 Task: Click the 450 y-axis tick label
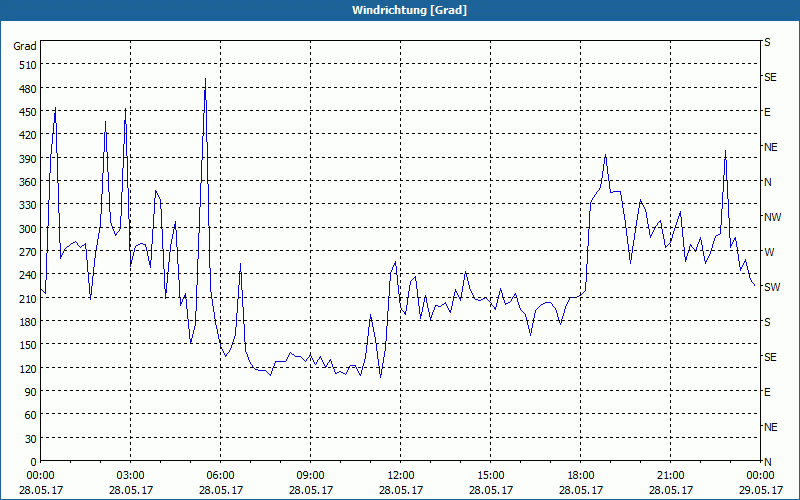click(28, 112)
